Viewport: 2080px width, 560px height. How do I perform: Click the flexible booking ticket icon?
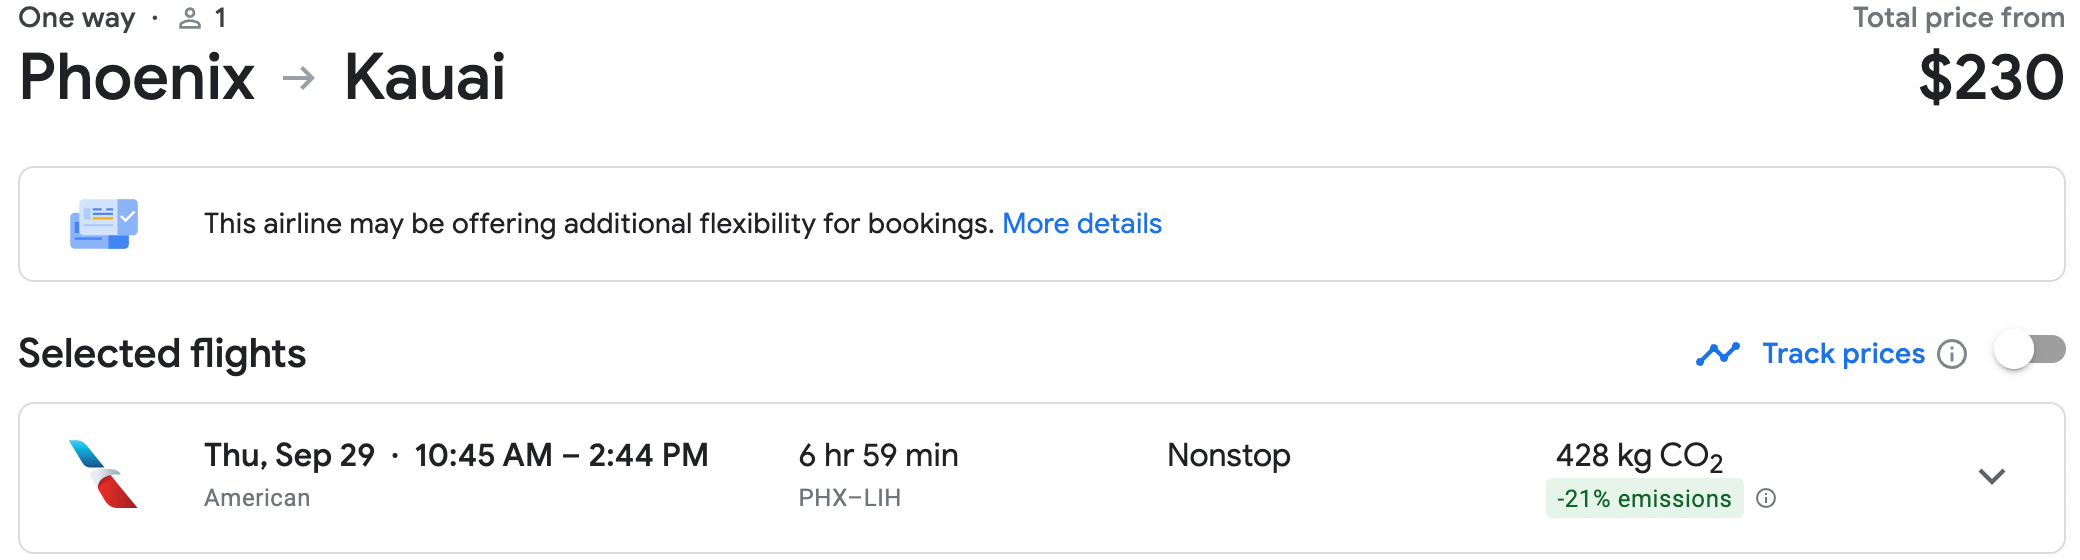point(104,224)
